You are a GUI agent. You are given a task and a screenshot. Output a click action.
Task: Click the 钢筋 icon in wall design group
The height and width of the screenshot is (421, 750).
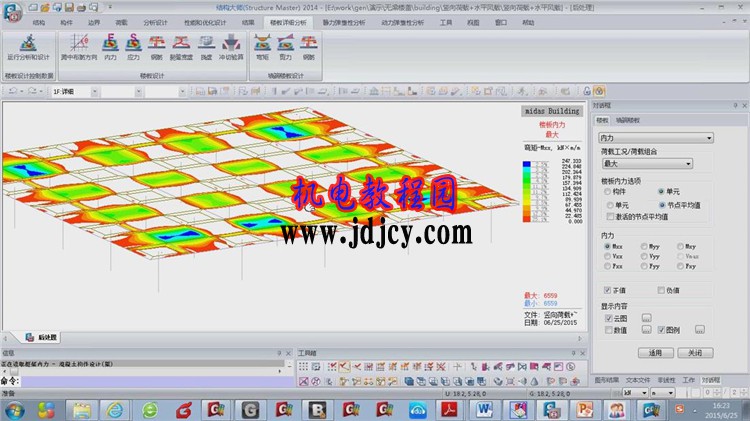click(x=309, y=48)
